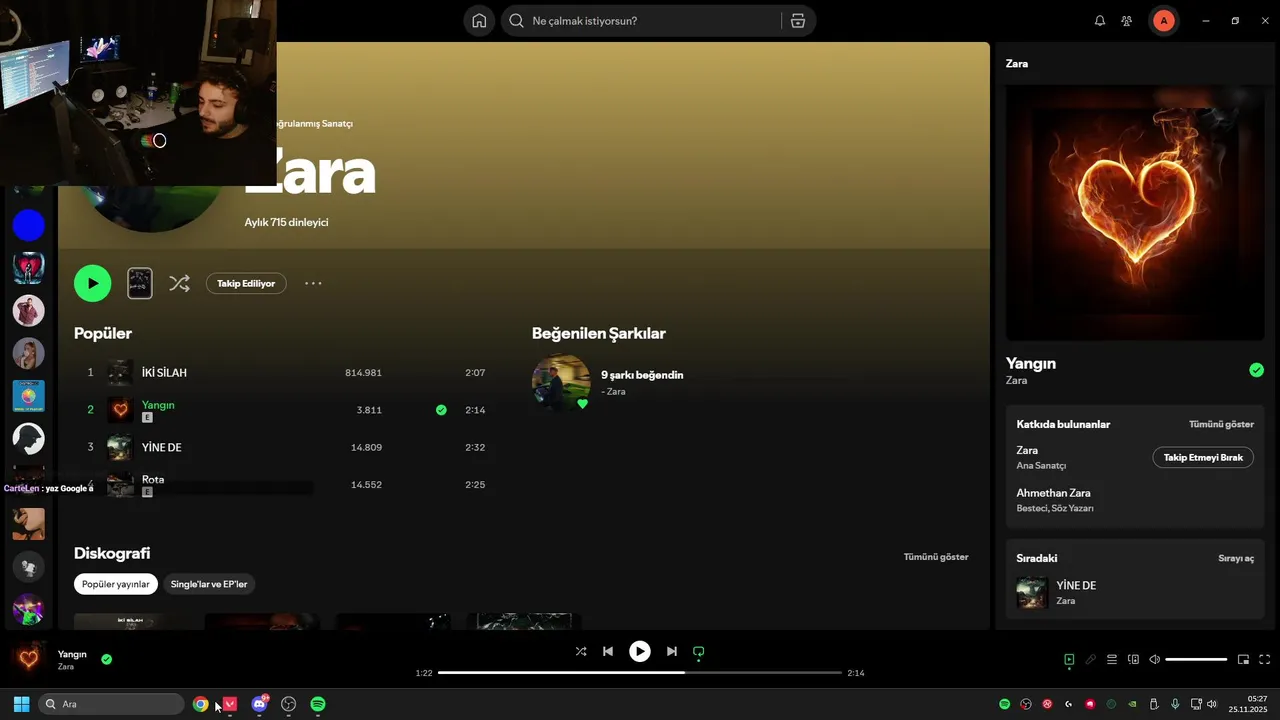Viewport: 1280px width, 720px height.
Task: Mute using the playbar speaker icon
Action: pos(1154,659)
